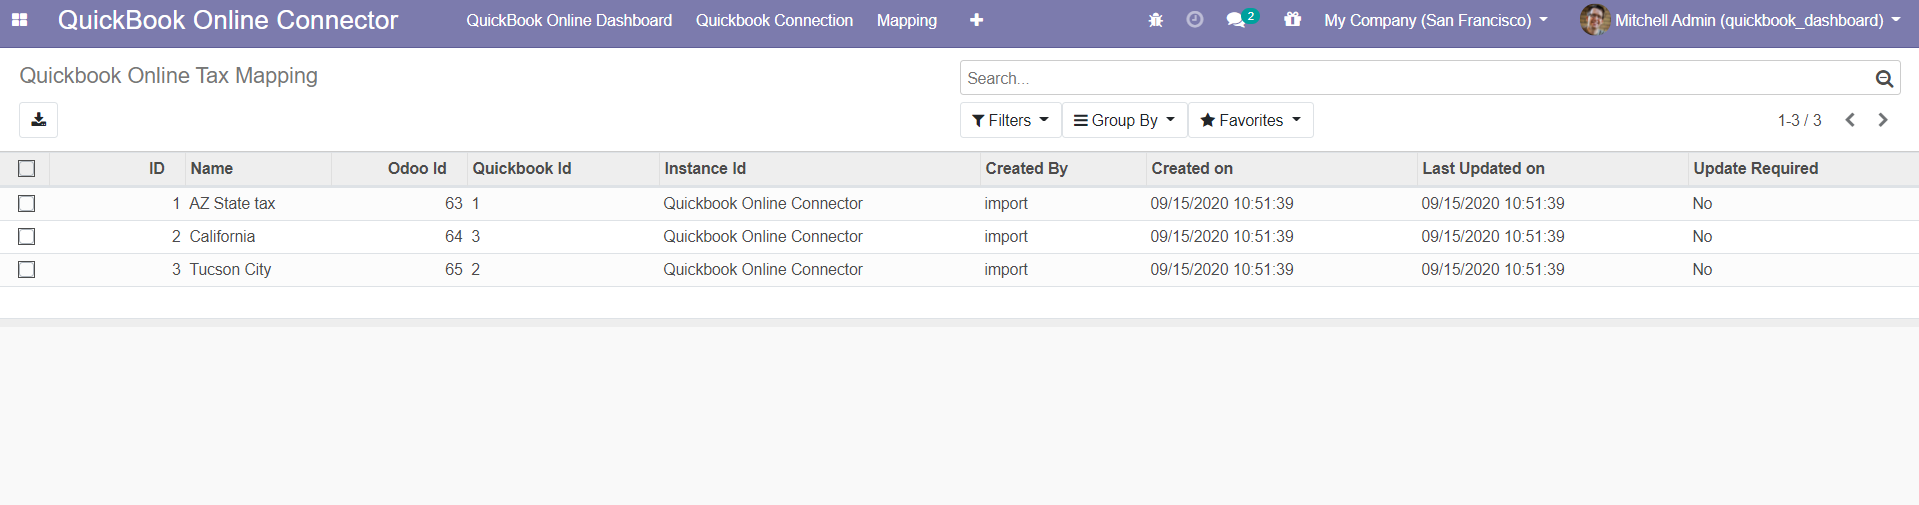Open the Filters dropdown

(1010, 120)
